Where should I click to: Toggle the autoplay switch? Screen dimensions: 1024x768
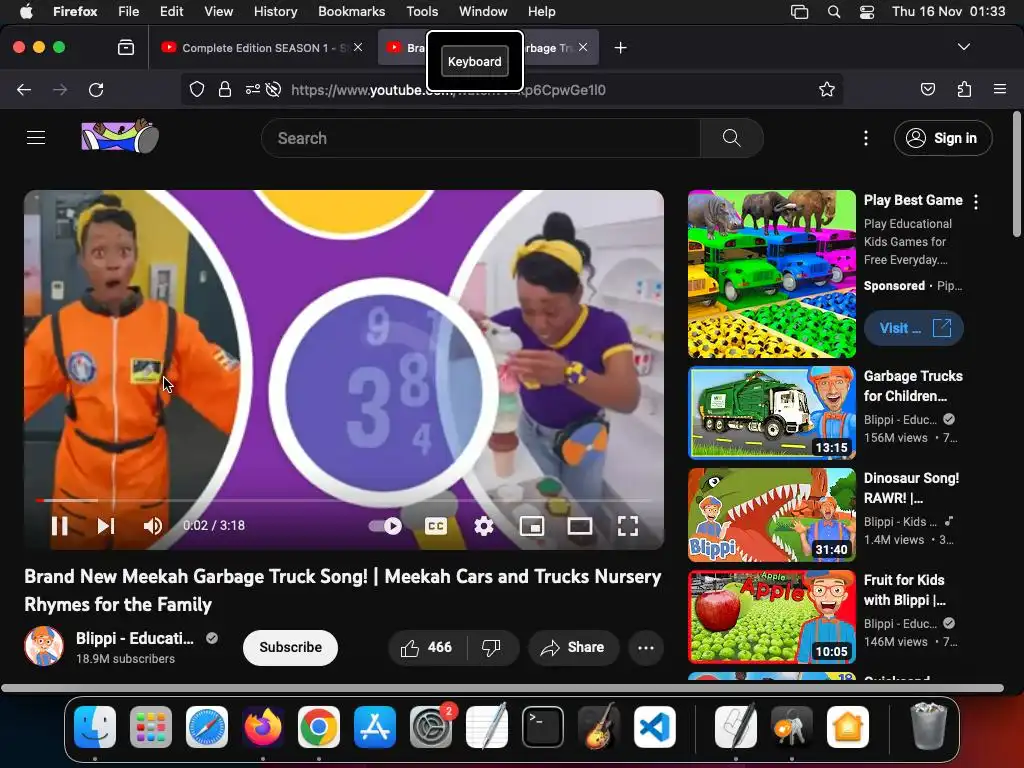pyautogui.click(x=385, y=526)
